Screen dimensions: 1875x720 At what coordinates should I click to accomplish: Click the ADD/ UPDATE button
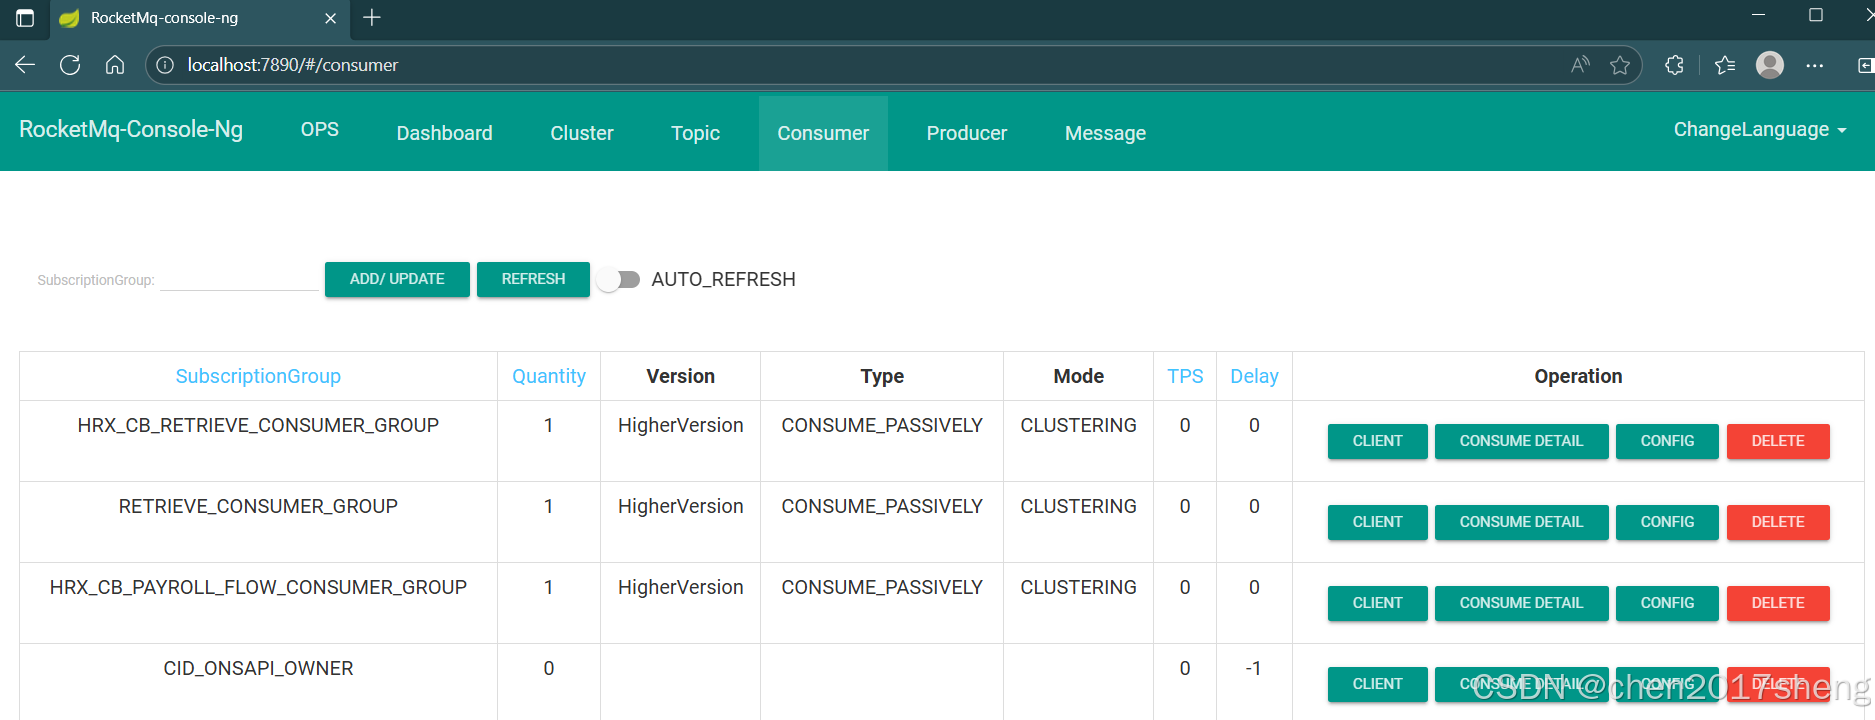(397, 279)
